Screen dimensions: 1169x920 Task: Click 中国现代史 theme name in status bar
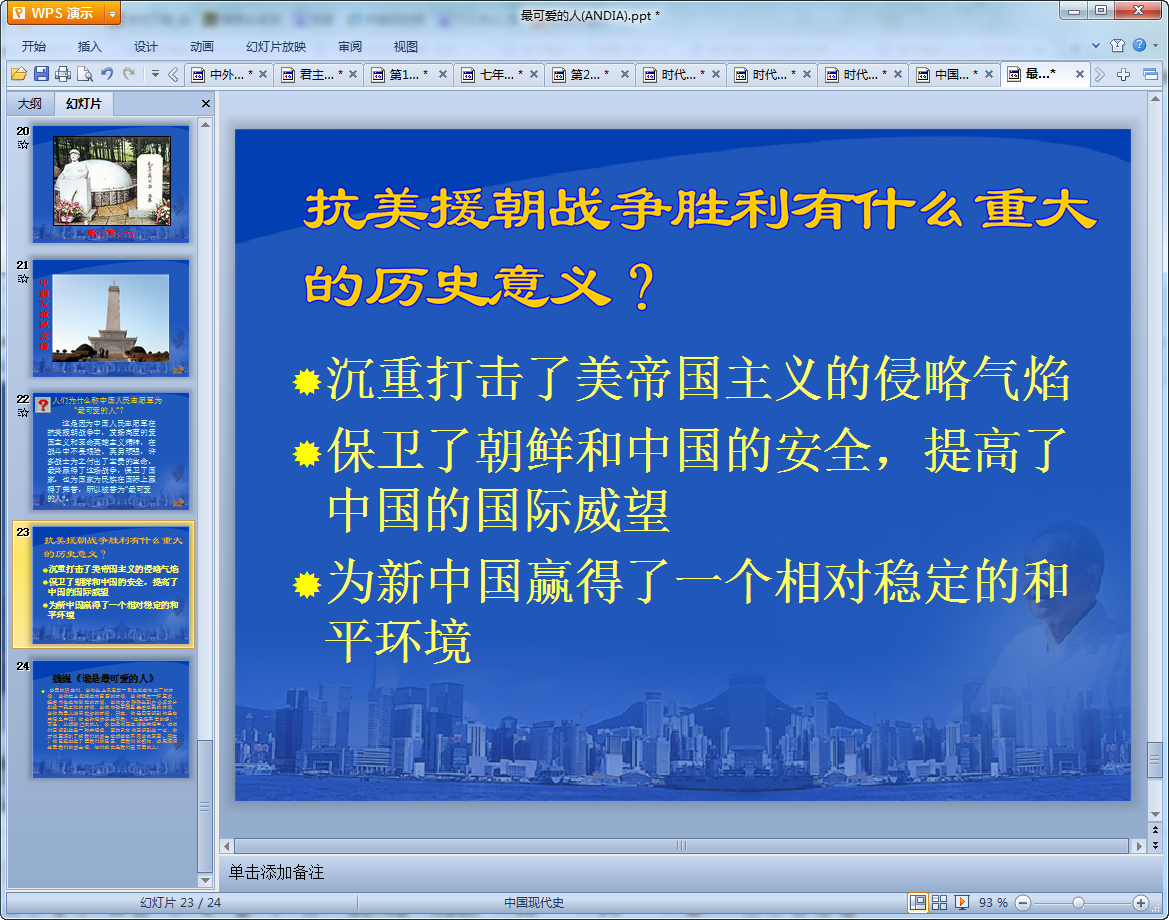point(534,903)
